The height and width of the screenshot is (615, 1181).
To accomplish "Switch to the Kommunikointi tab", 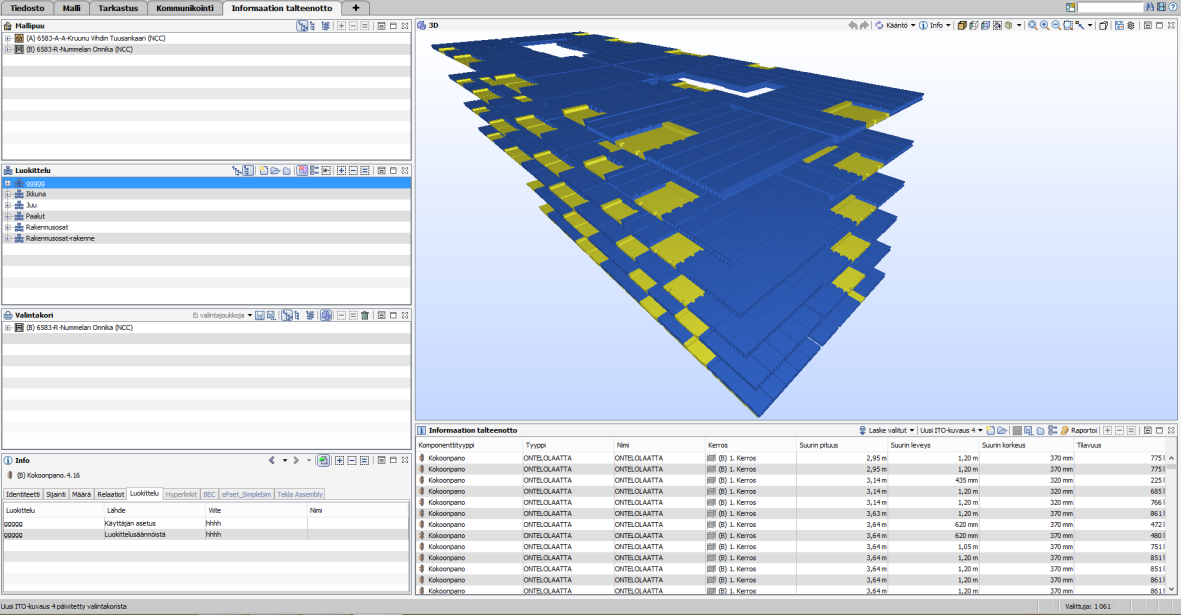I will coord(185,8).
